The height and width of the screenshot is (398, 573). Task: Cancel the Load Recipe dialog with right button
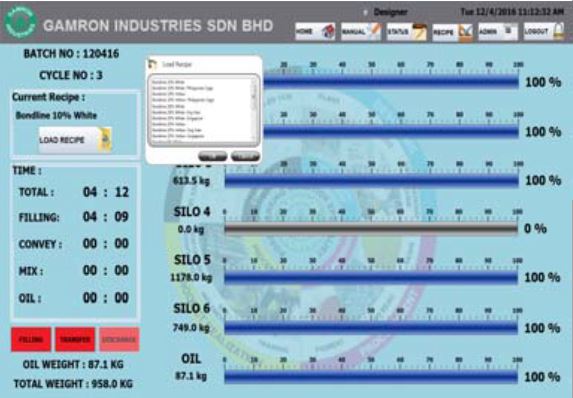[246, 156]
